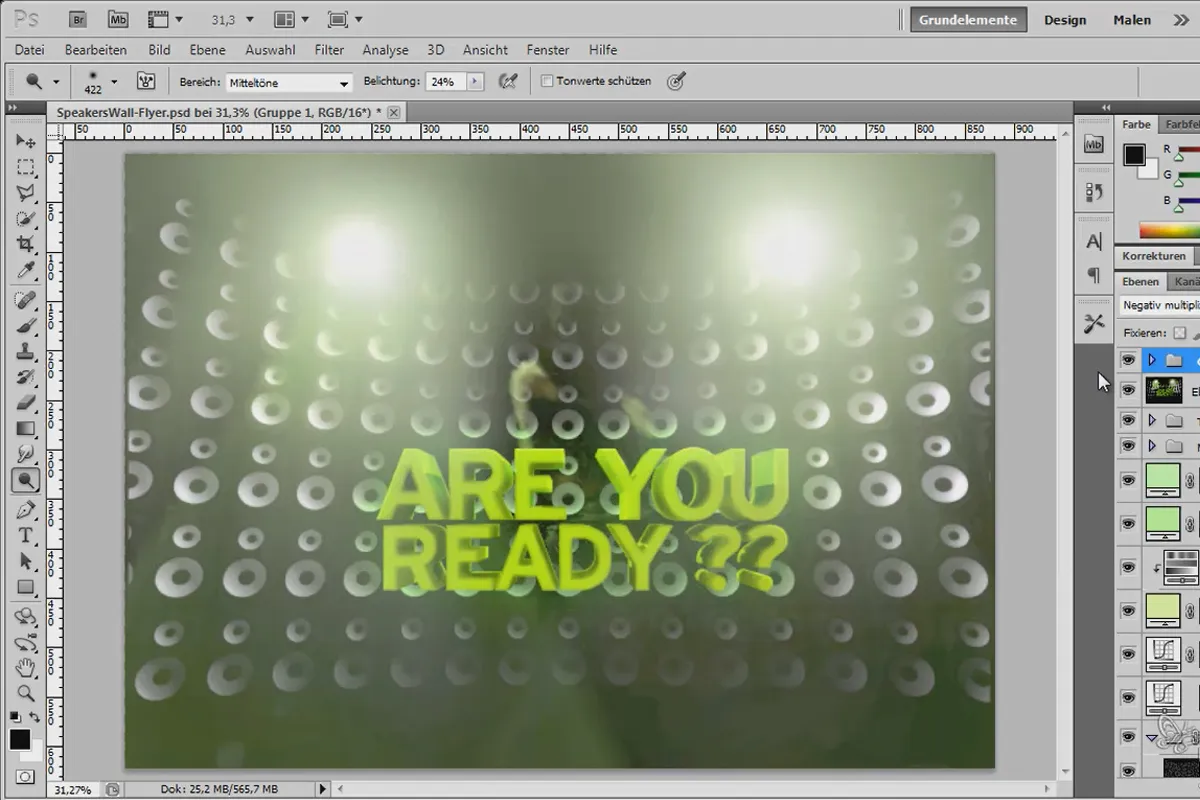Select the Brush tool
This screenshot has height=800, width=1200.
[x=24, y=326]
